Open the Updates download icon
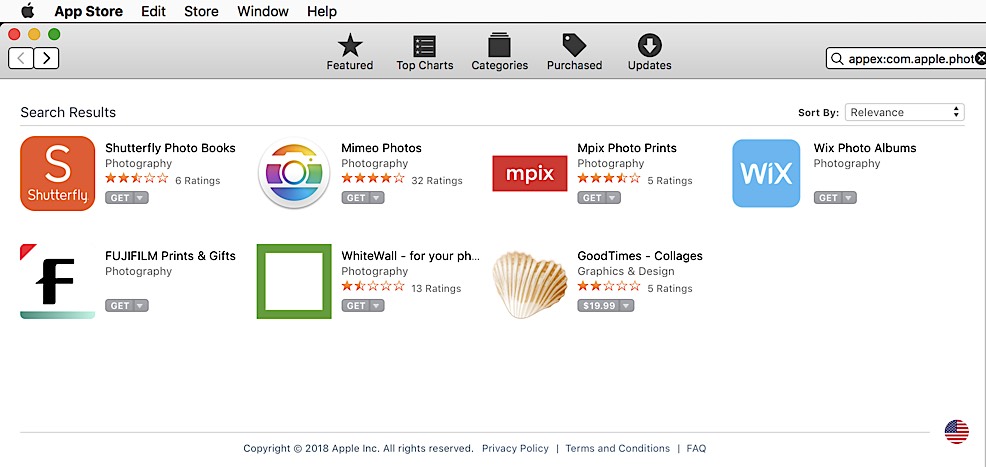Screen dimensions: 986x467 (649, 46)
